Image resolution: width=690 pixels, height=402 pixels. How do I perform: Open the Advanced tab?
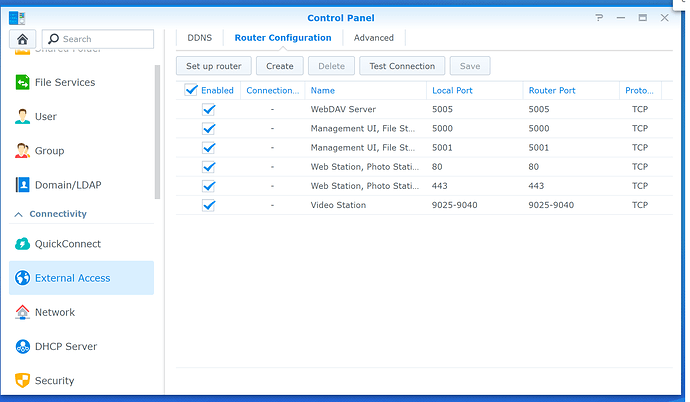pos(374,38)
